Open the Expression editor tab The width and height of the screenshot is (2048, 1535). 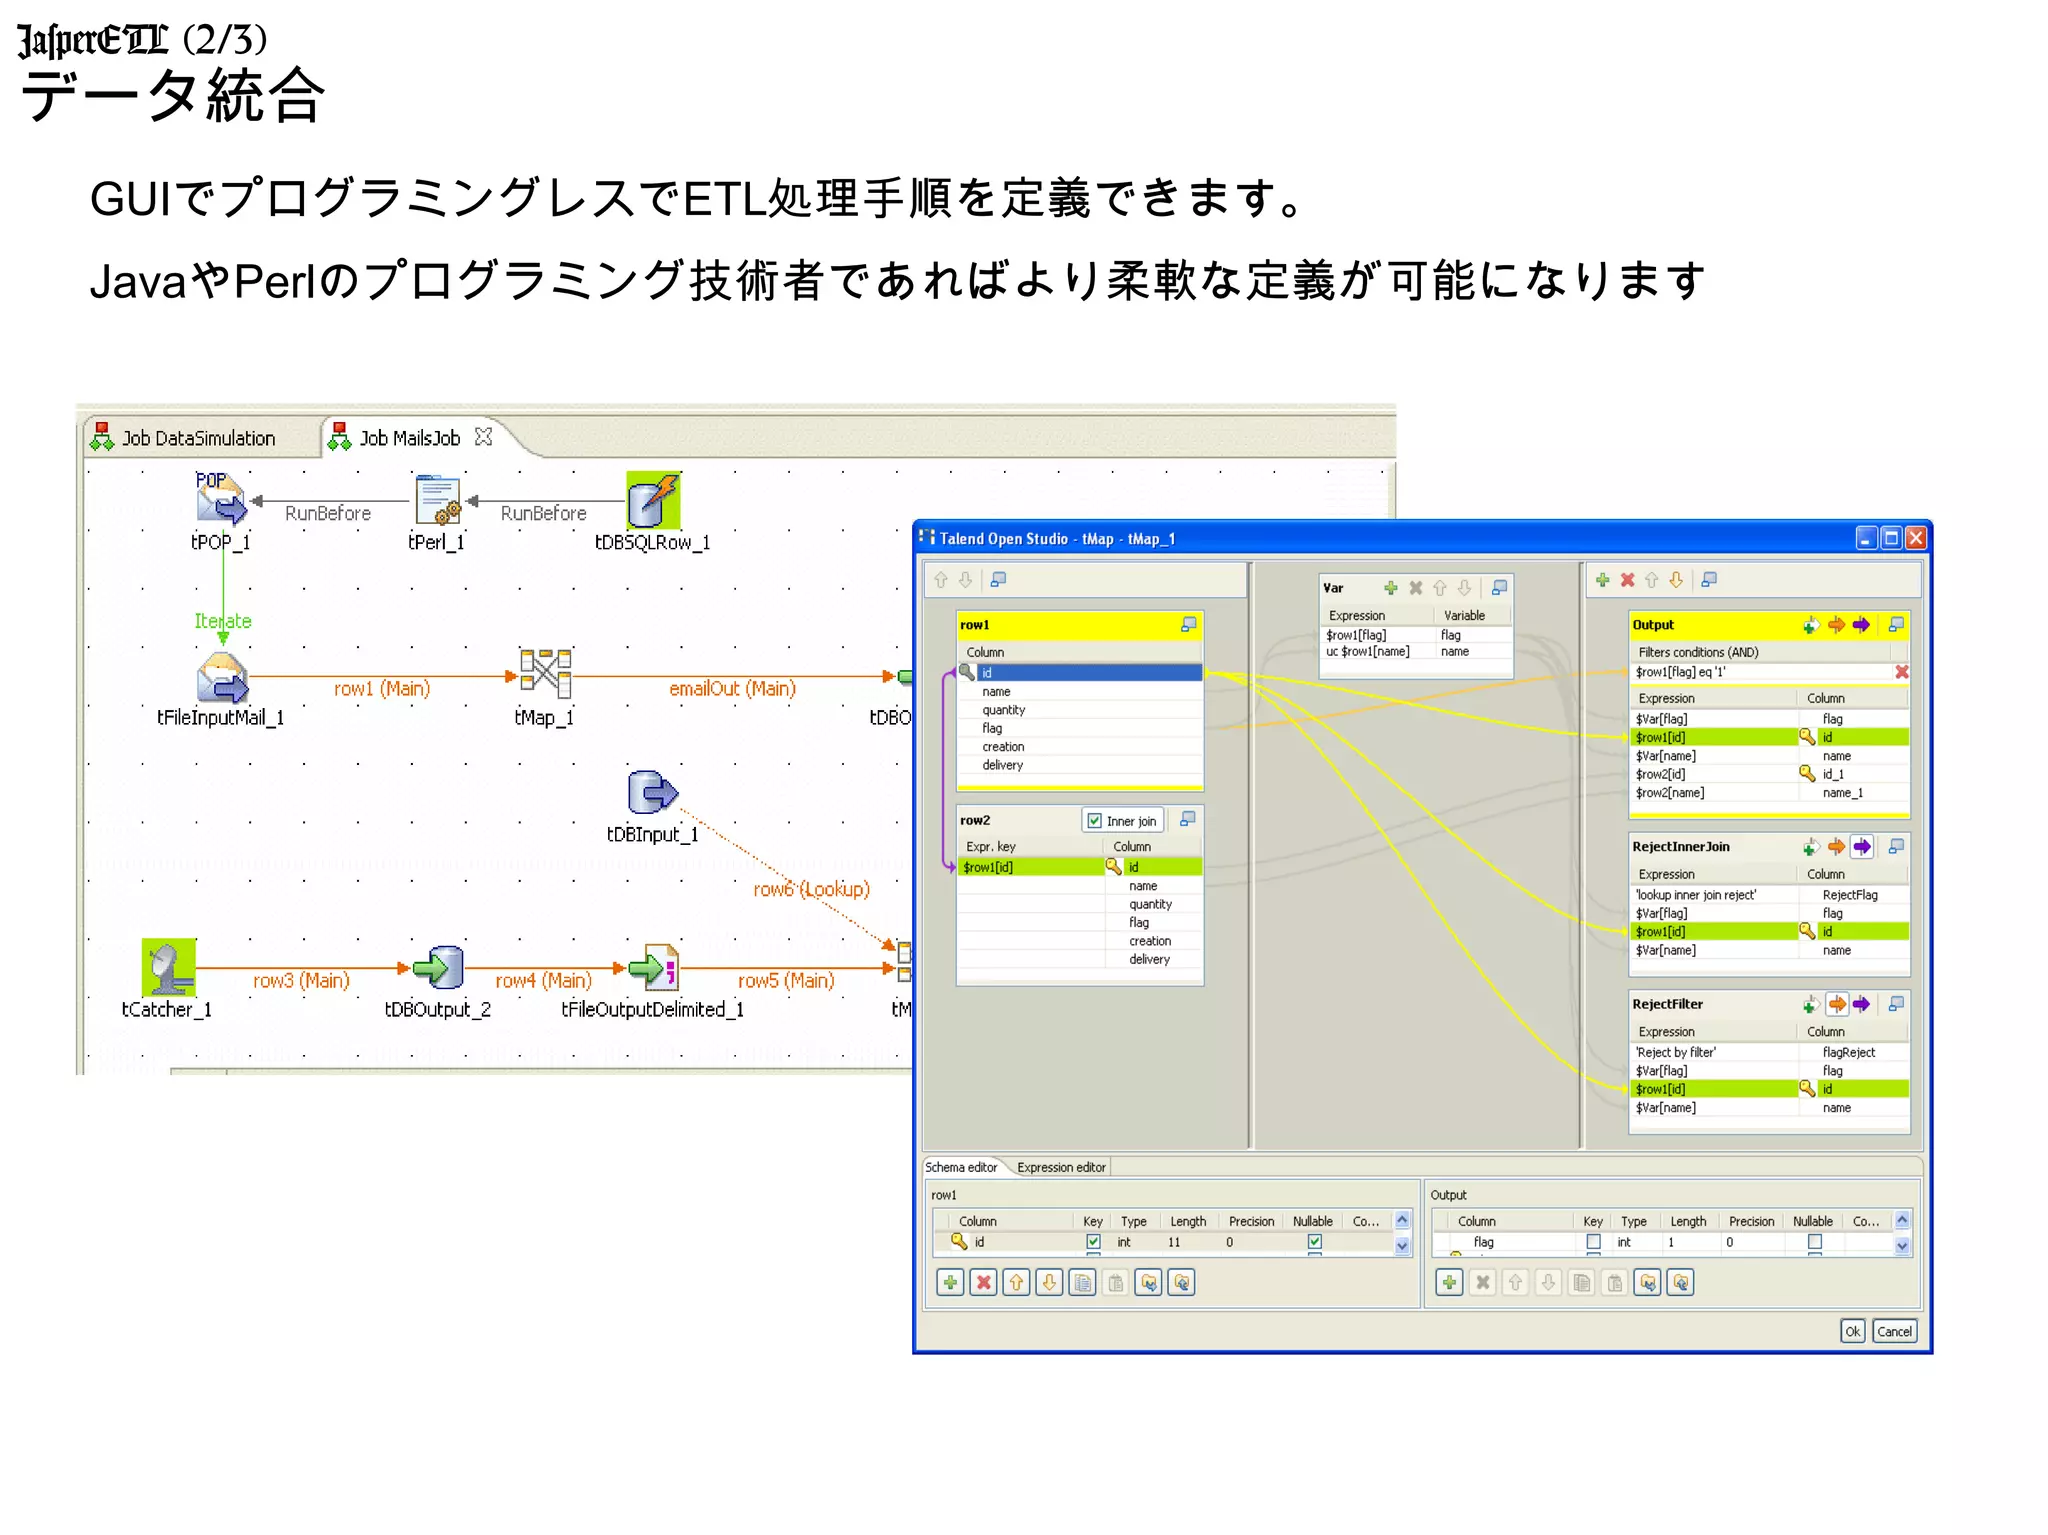(1061, 1167)
